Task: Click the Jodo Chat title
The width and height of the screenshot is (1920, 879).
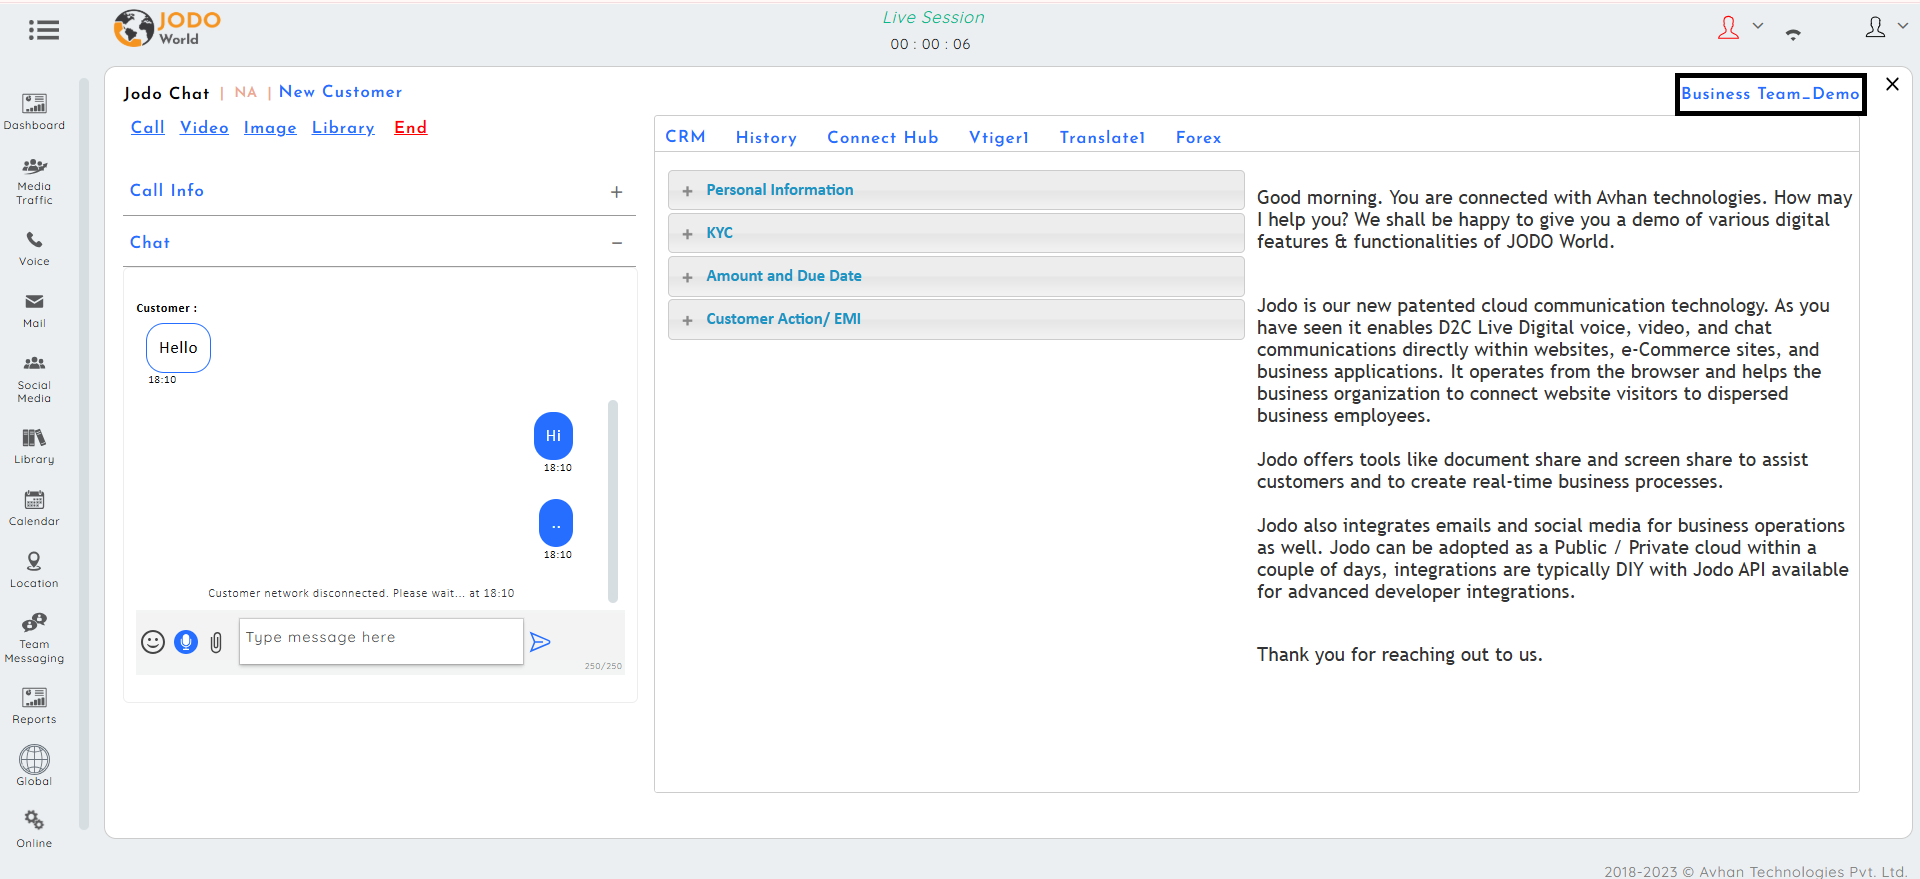Action: [x=167, y=93]
